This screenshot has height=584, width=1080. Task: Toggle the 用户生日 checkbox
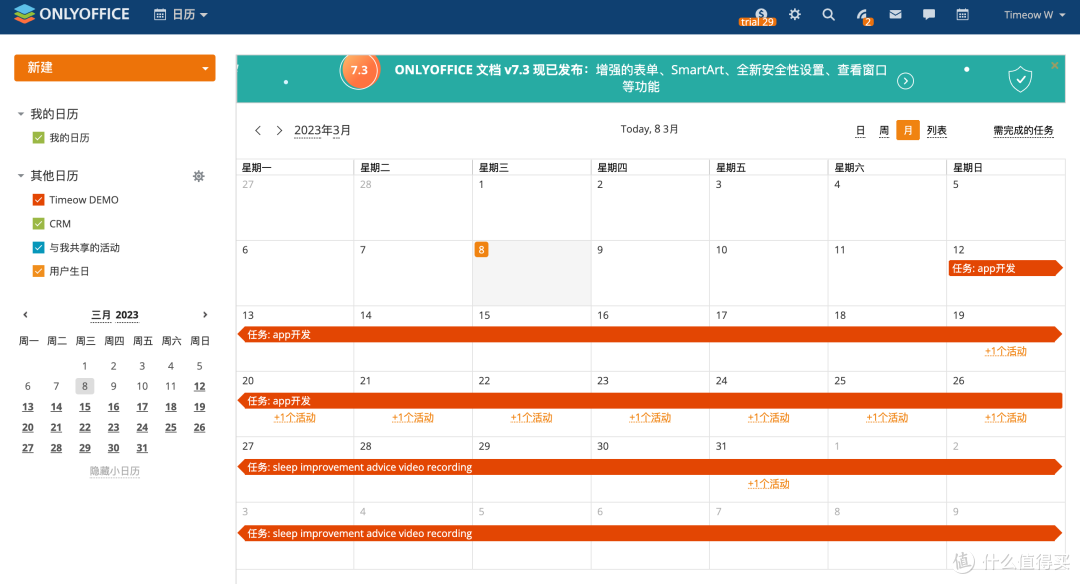[39, 271]
